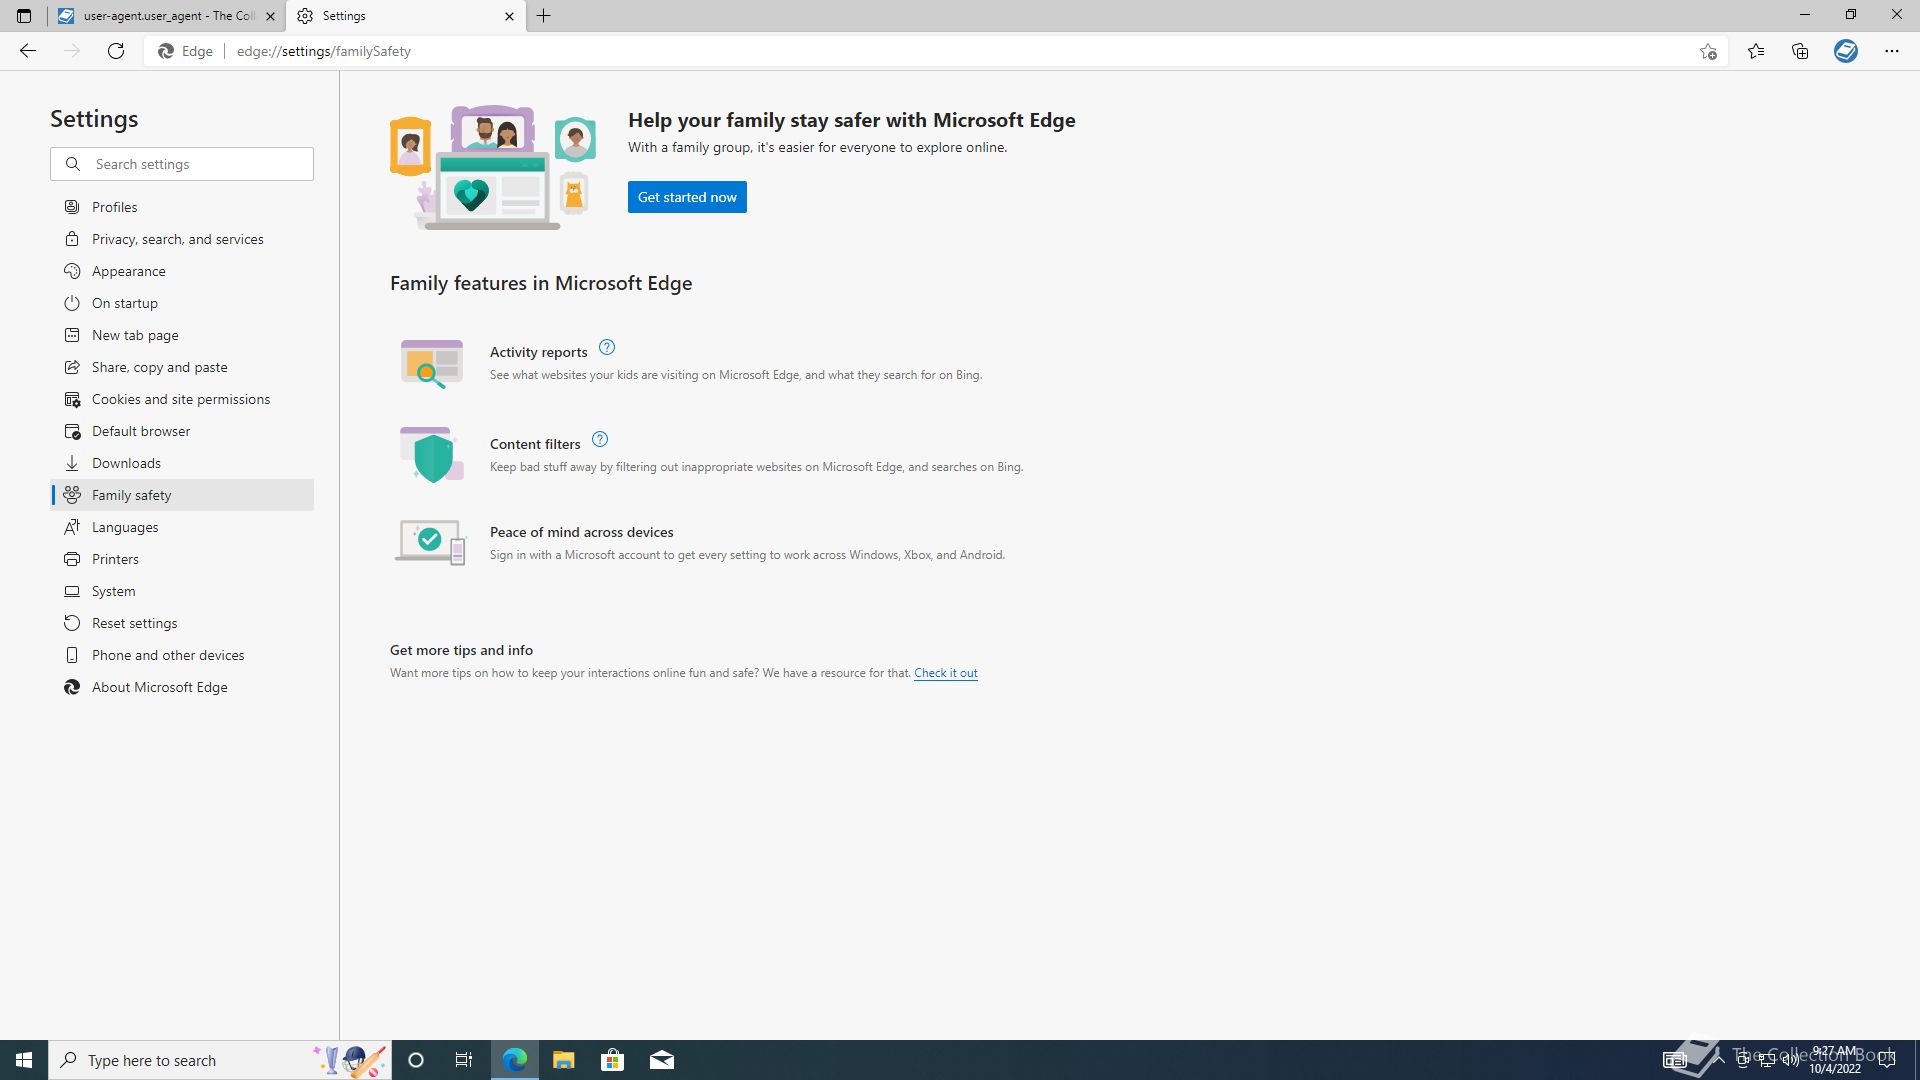This screenshot has width=1920, height=1080.
Task: Add this page to favorites star icon
Action: (1708, 51)
